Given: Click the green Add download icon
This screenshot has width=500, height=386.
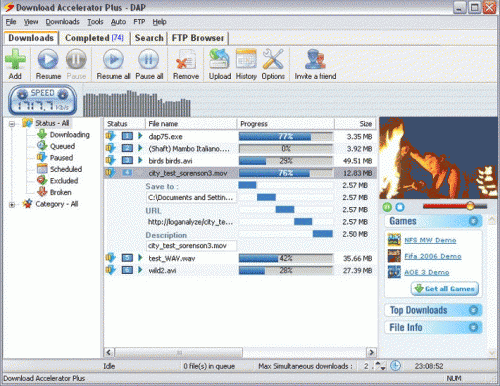Looking at the screenshot, I should pyautogui.click(x=15, y=59).
